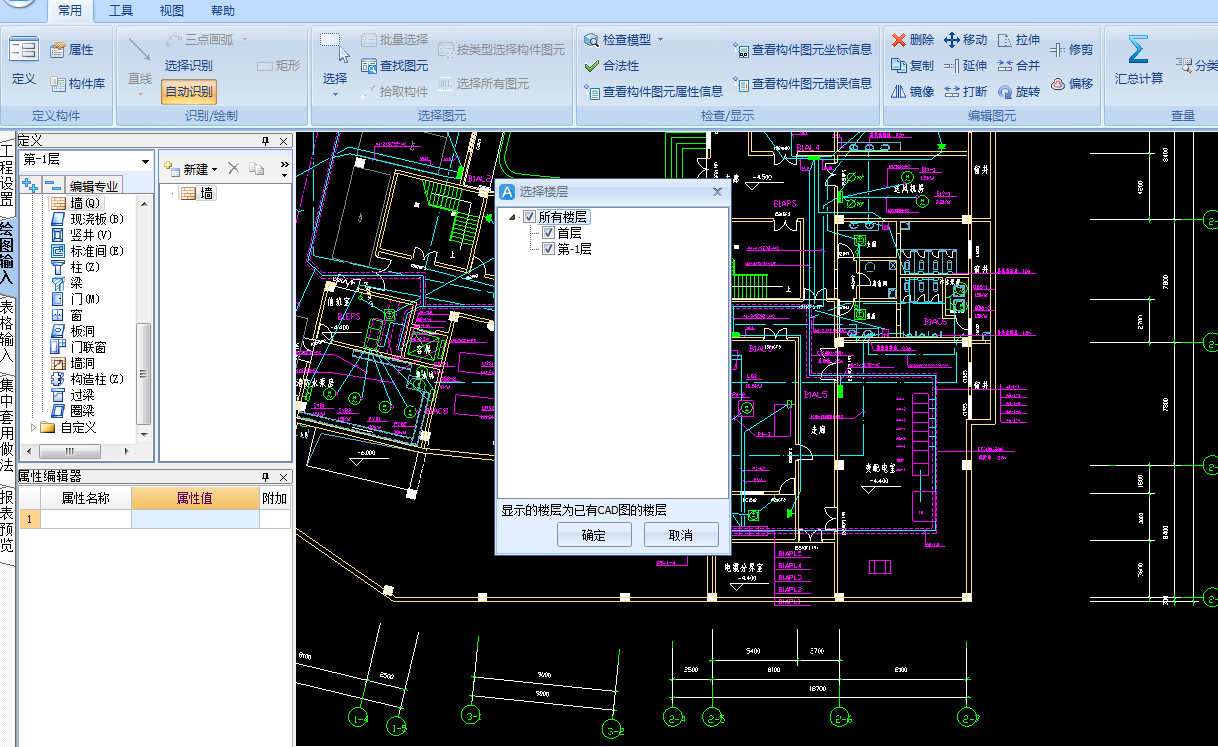Select the 移动 move tool
Screen dimensions: 1218x747
(966, 40)
